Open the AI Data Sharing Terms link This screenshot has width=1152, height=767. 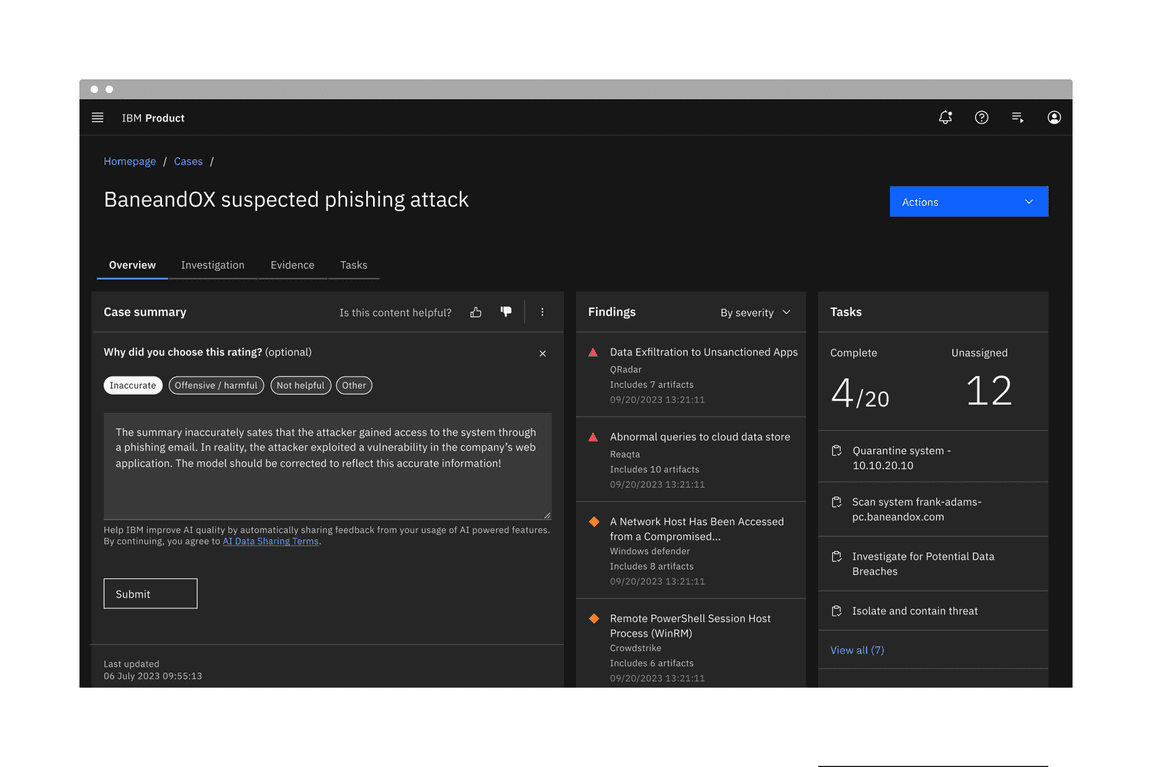click(270, 541)
